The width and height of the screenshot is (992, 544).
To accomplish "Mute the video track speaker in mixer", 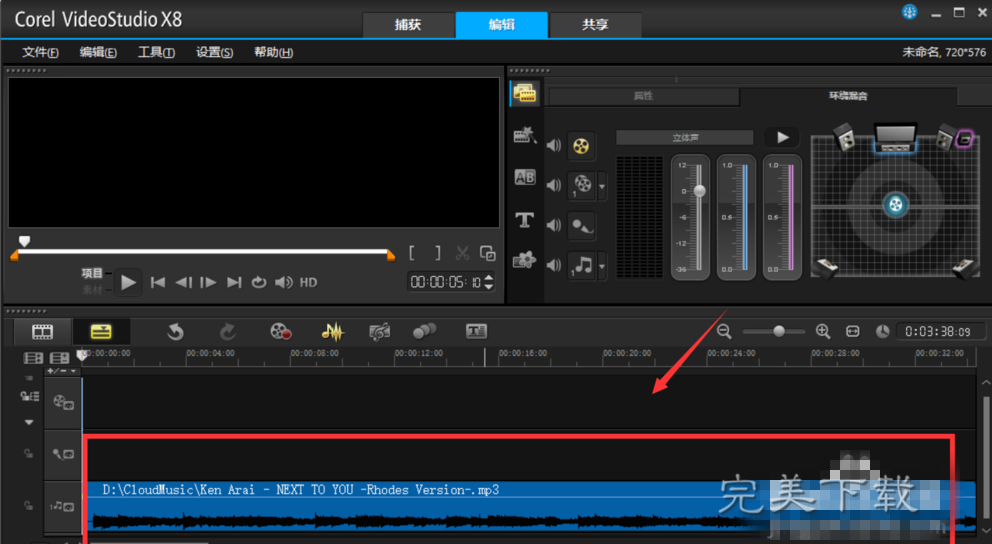I will click(x=554, y=145).
